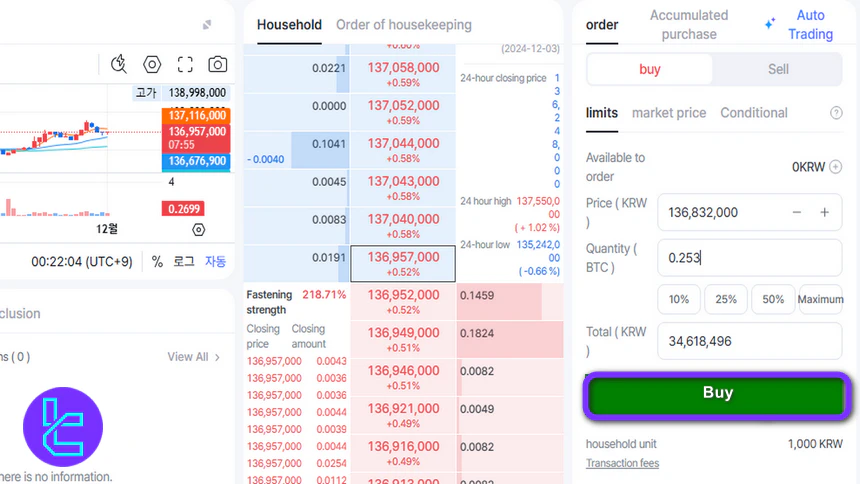Toggle percent scale on chart
860x484 pixels.
pos(157,262)
